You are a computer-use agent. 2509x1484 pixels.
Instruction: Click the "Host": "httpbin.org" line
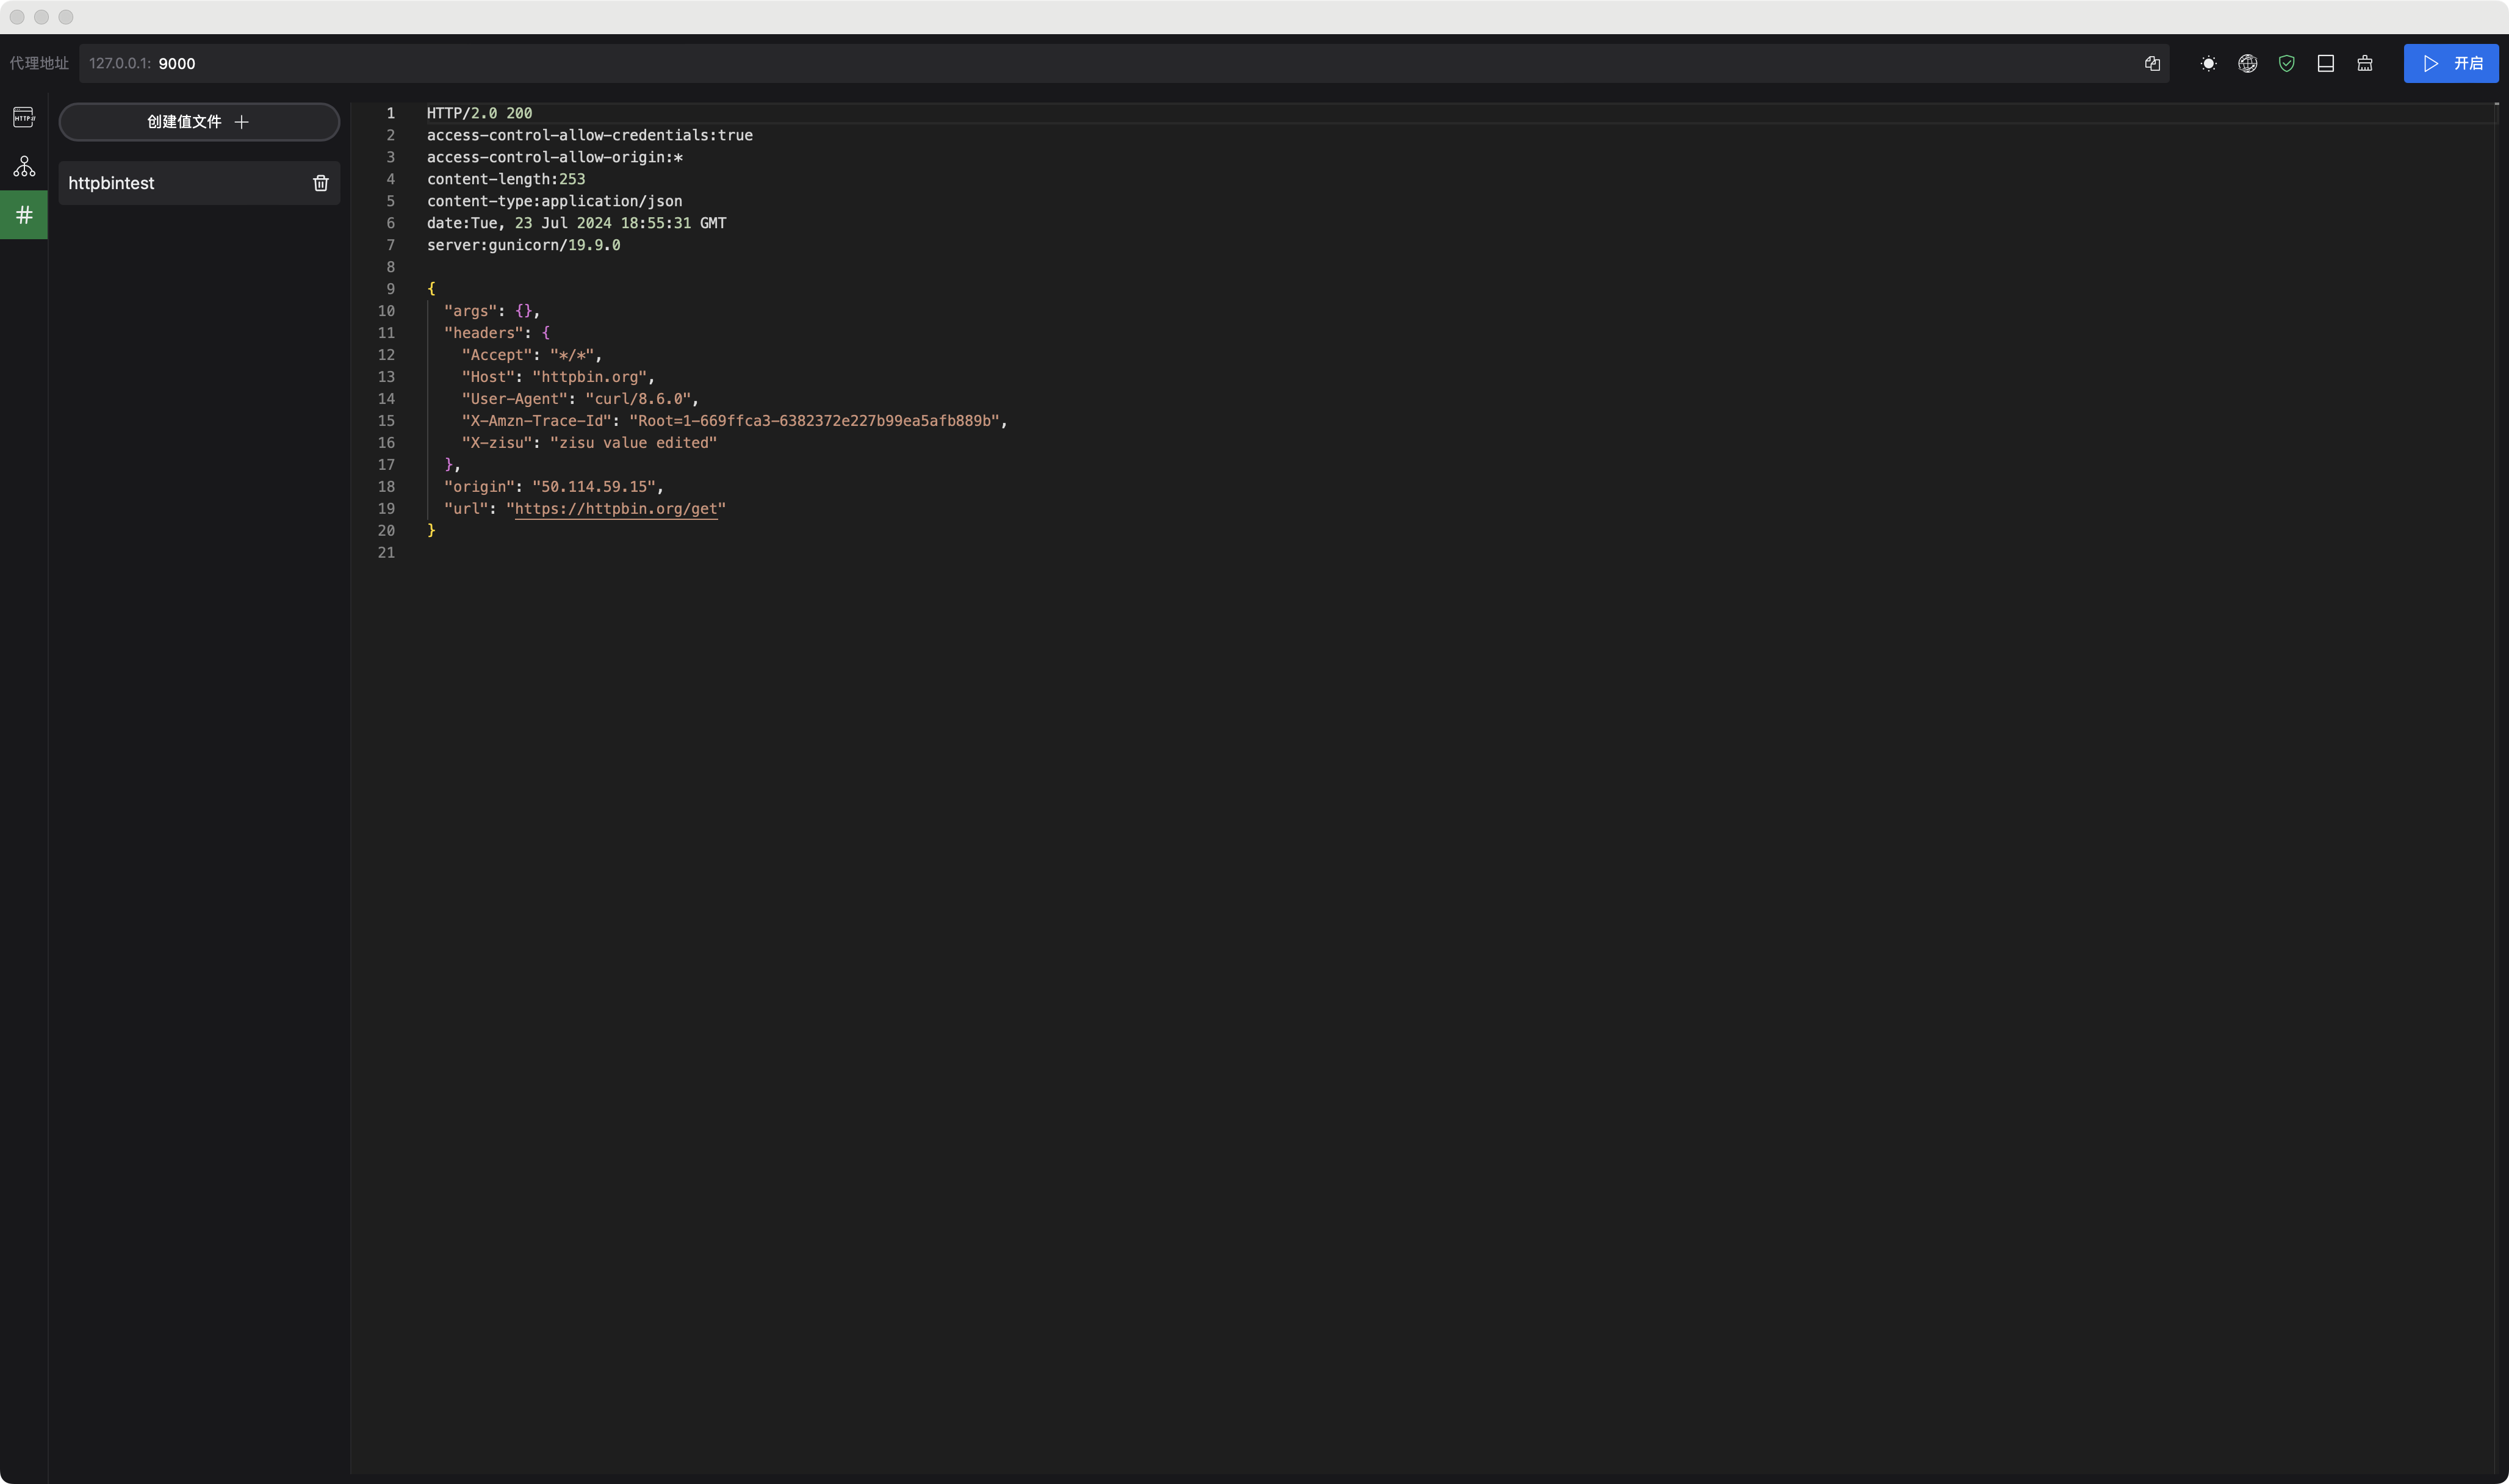pyautogui.click(x=557, y=377)
